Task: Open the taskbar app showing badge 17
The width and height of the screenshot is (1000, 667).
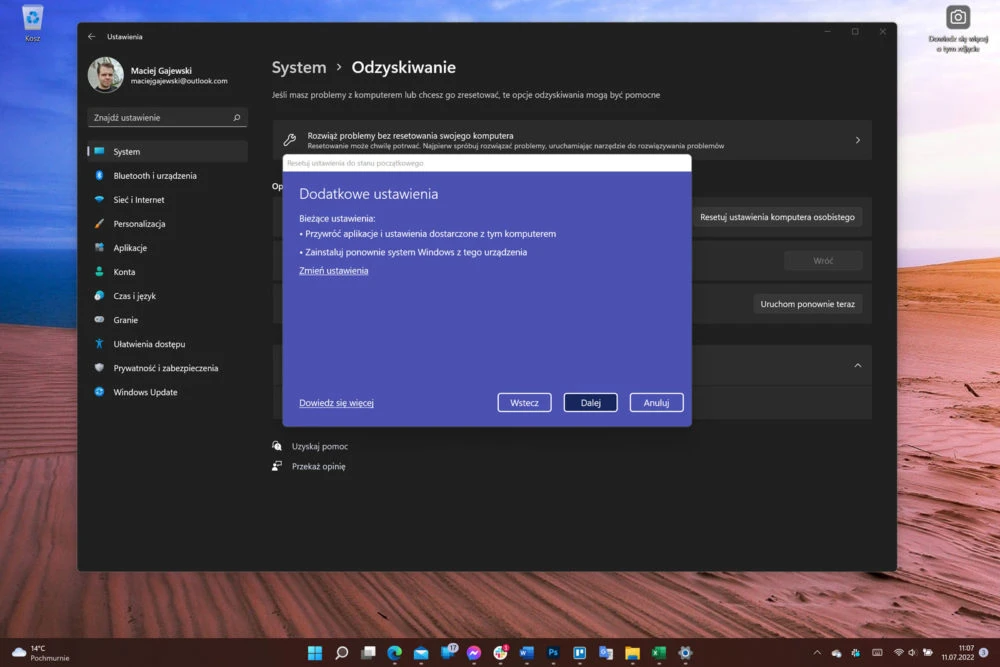Action: point(448,652)
